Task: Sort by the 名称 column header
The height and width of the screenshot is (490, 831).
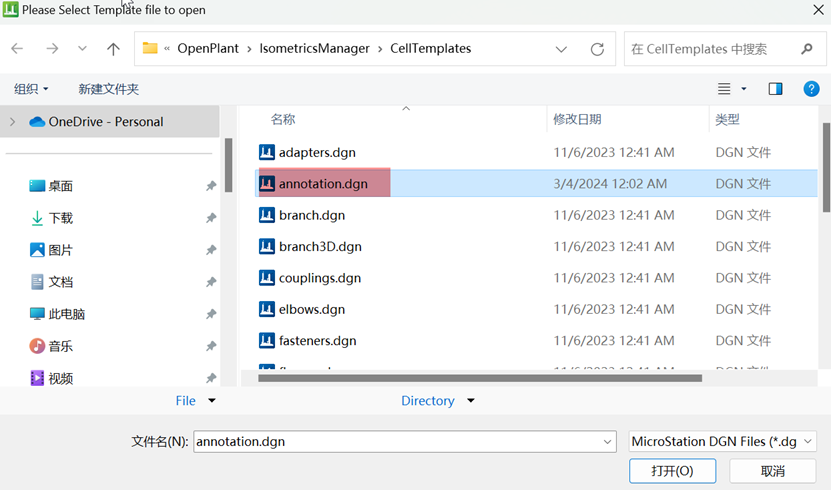Action: (283, 120)
